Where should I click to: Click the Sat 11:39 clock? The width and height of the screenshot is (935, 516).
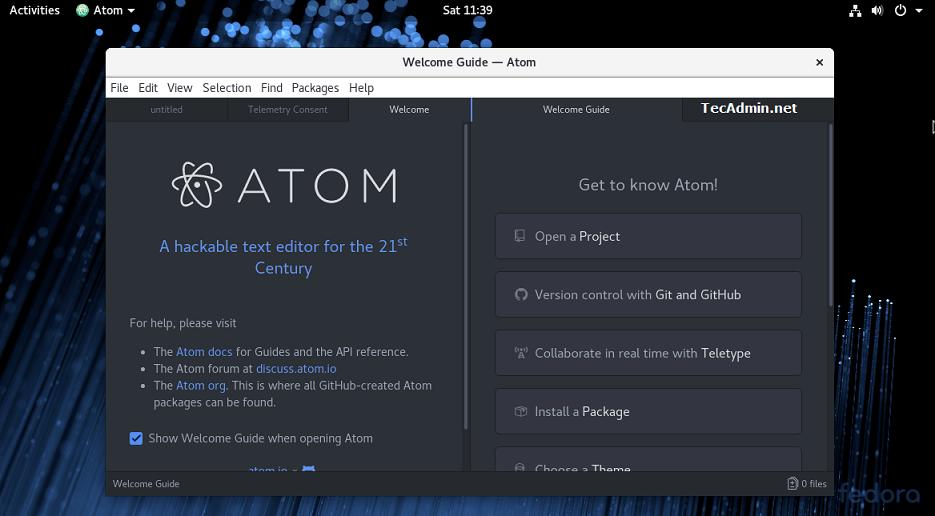pos(468,10)
